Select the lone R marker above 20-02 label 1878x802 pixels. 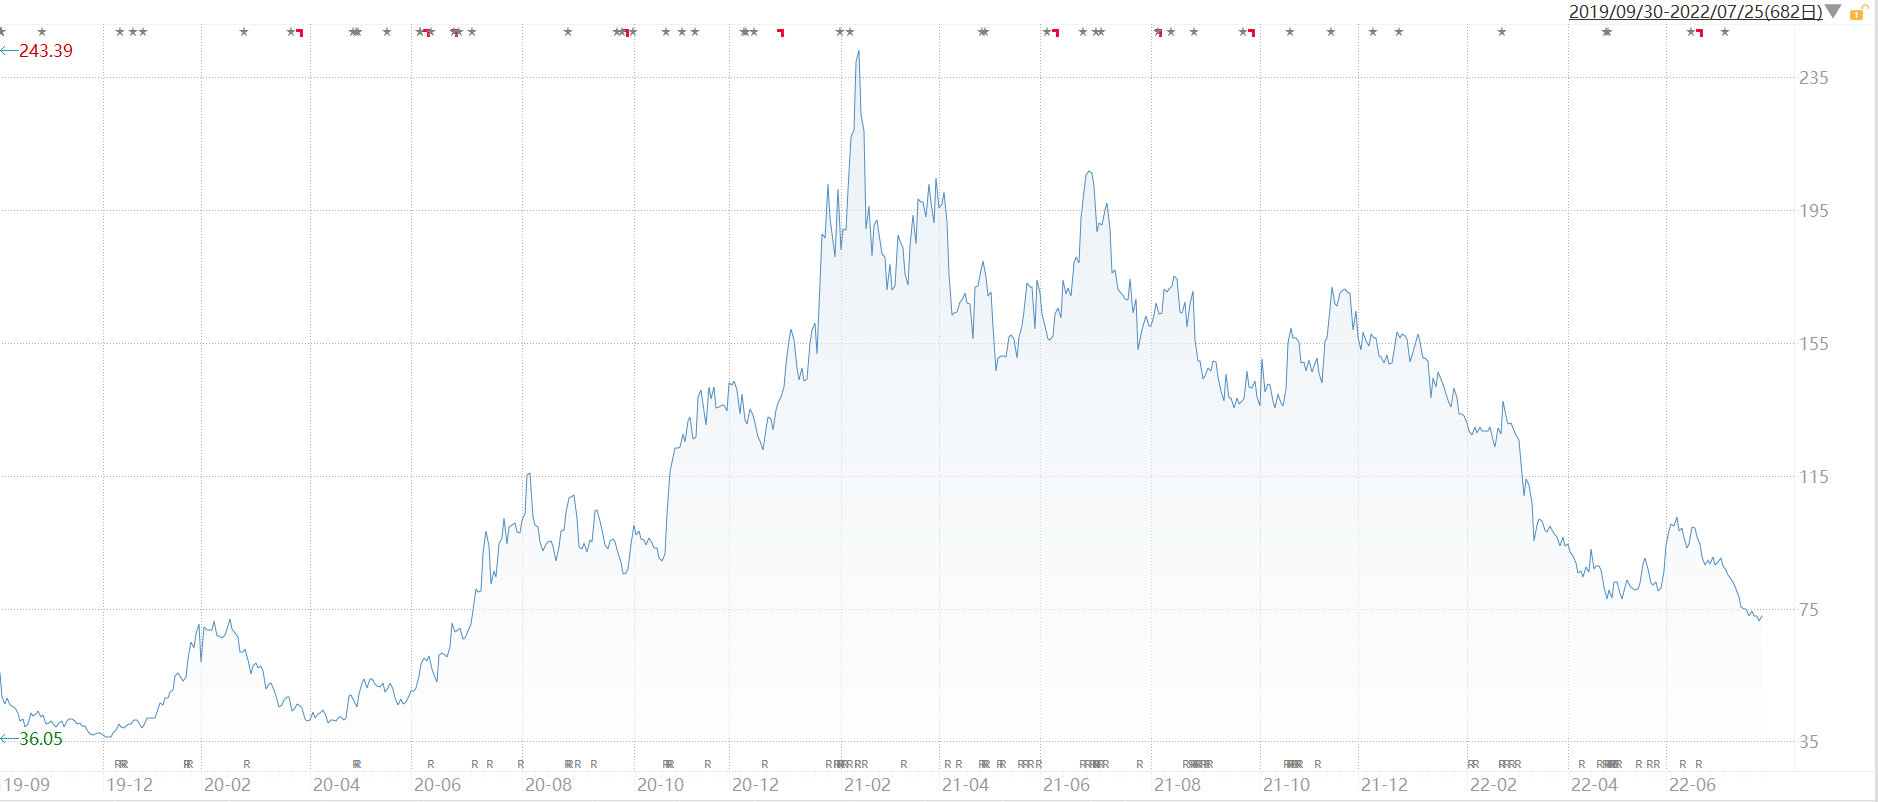coord(247,764)
